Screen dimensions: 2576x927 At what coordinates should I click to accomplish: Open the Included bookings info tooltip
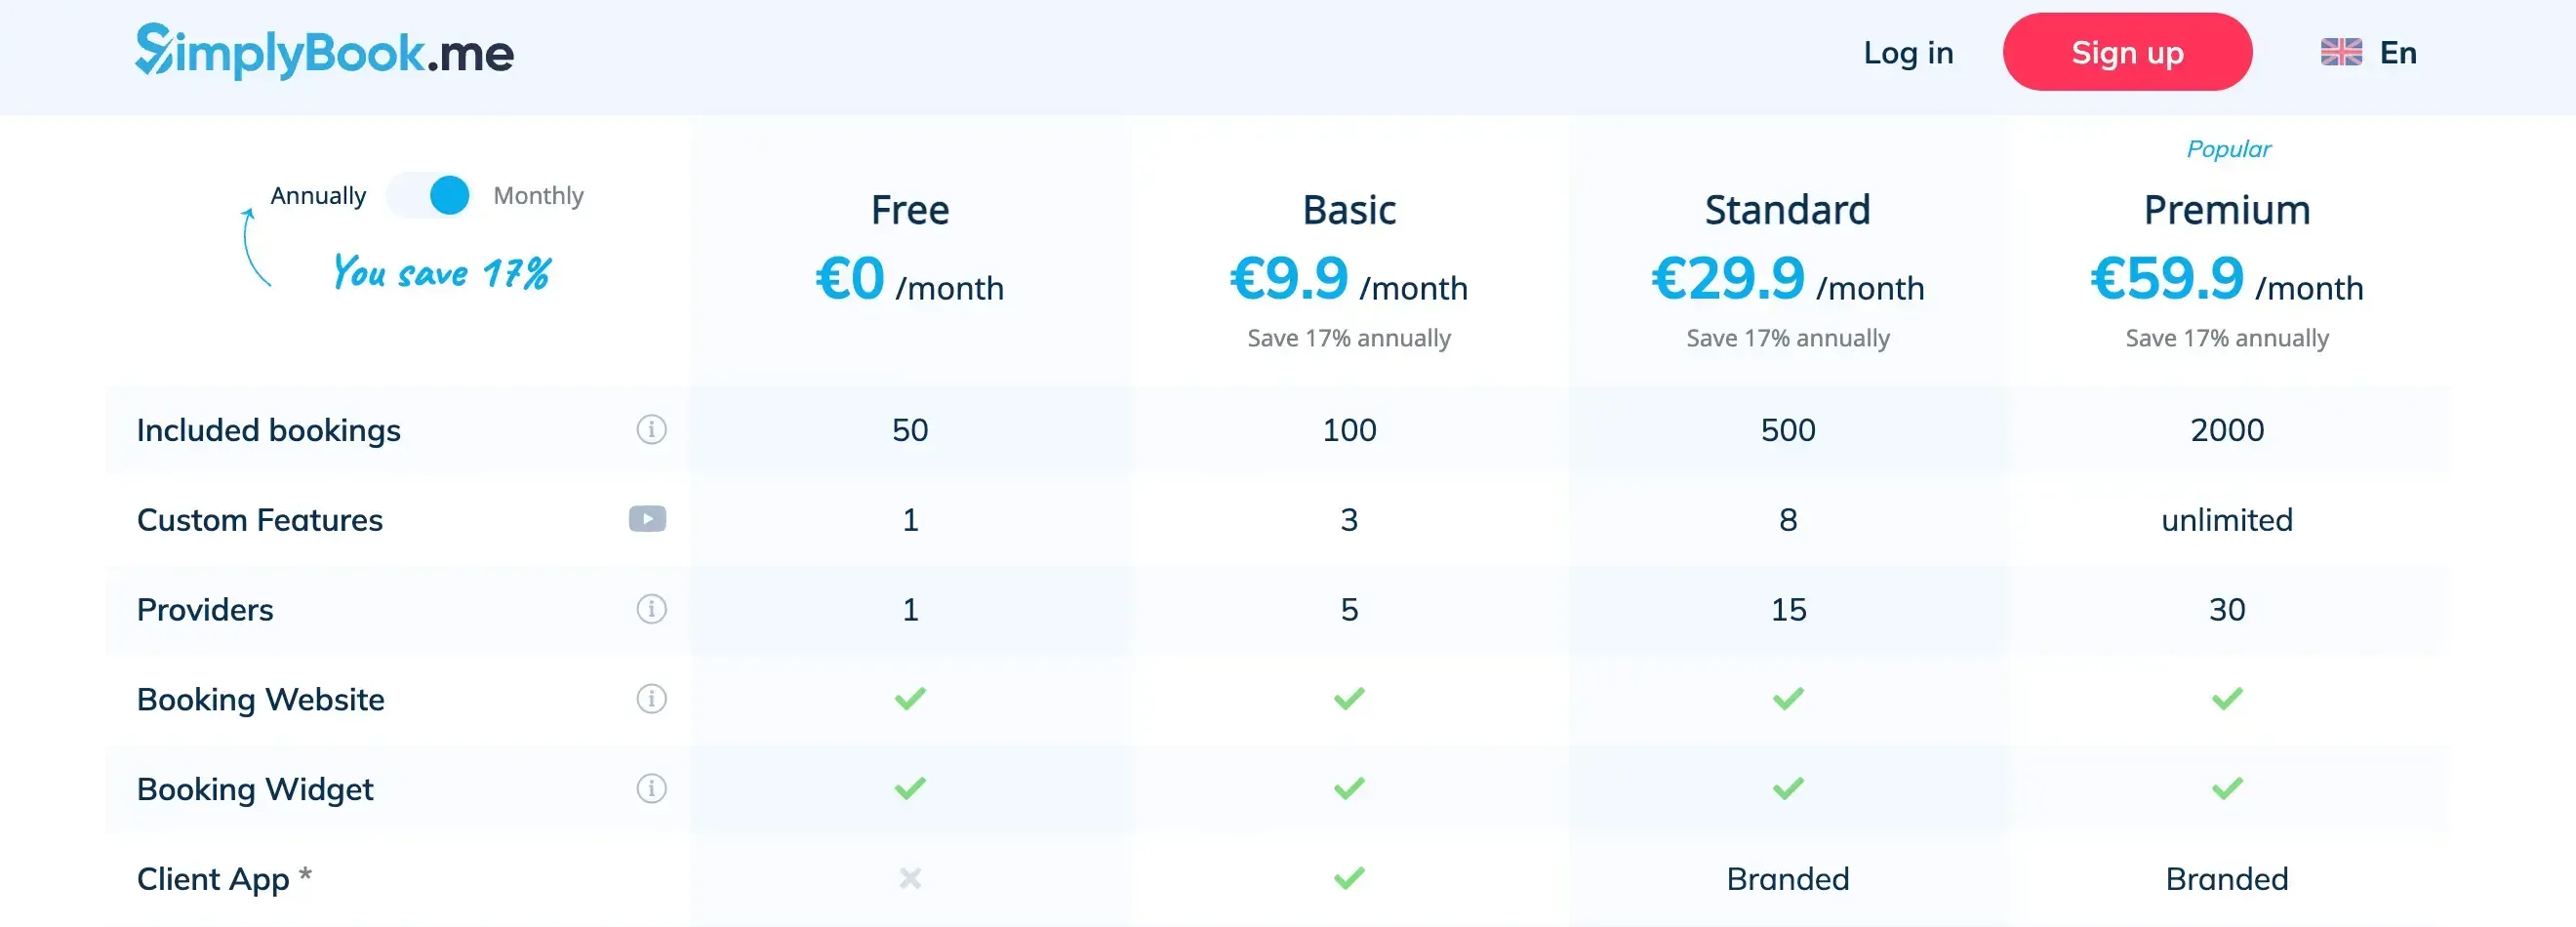tap(651, 430)
